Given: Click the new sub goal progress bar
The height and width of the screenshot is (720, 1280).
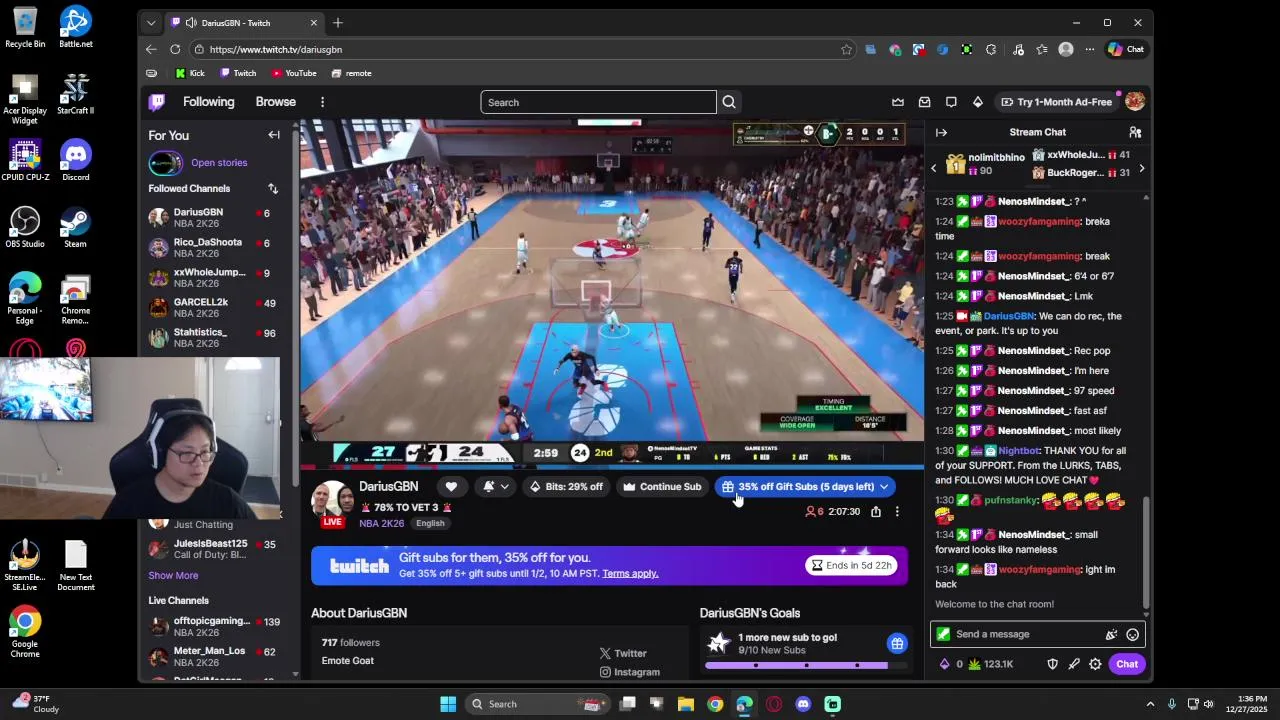Looking at the screenshot, I should tap(806, 665).
